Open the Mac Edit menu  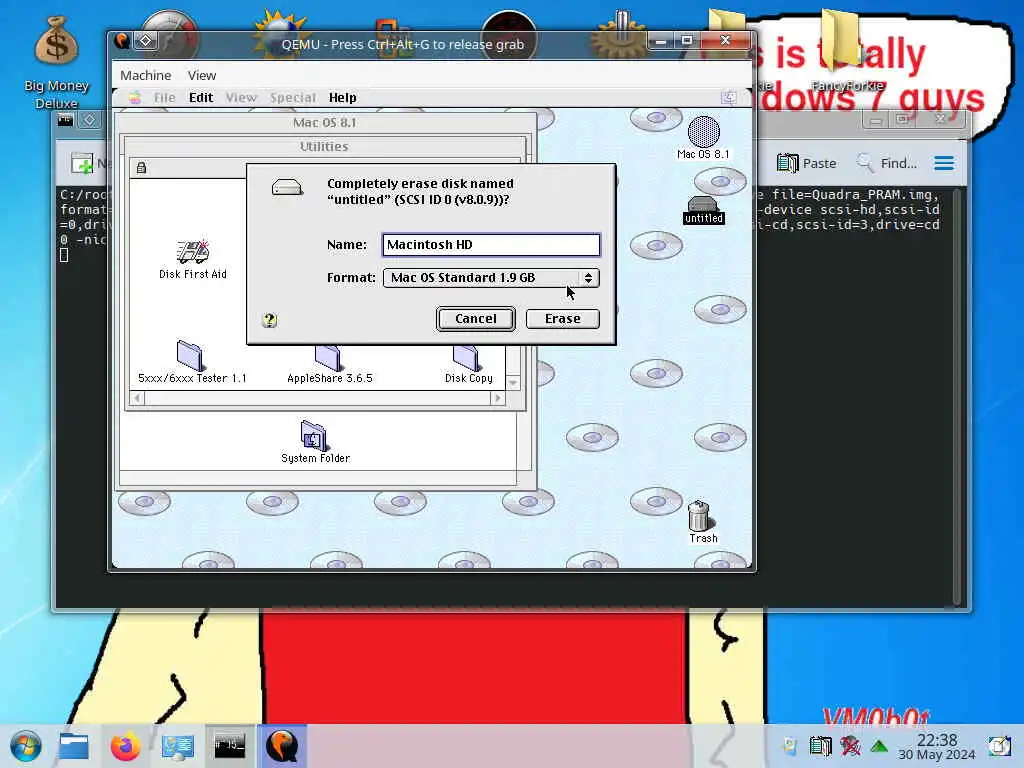pos(201,98)
